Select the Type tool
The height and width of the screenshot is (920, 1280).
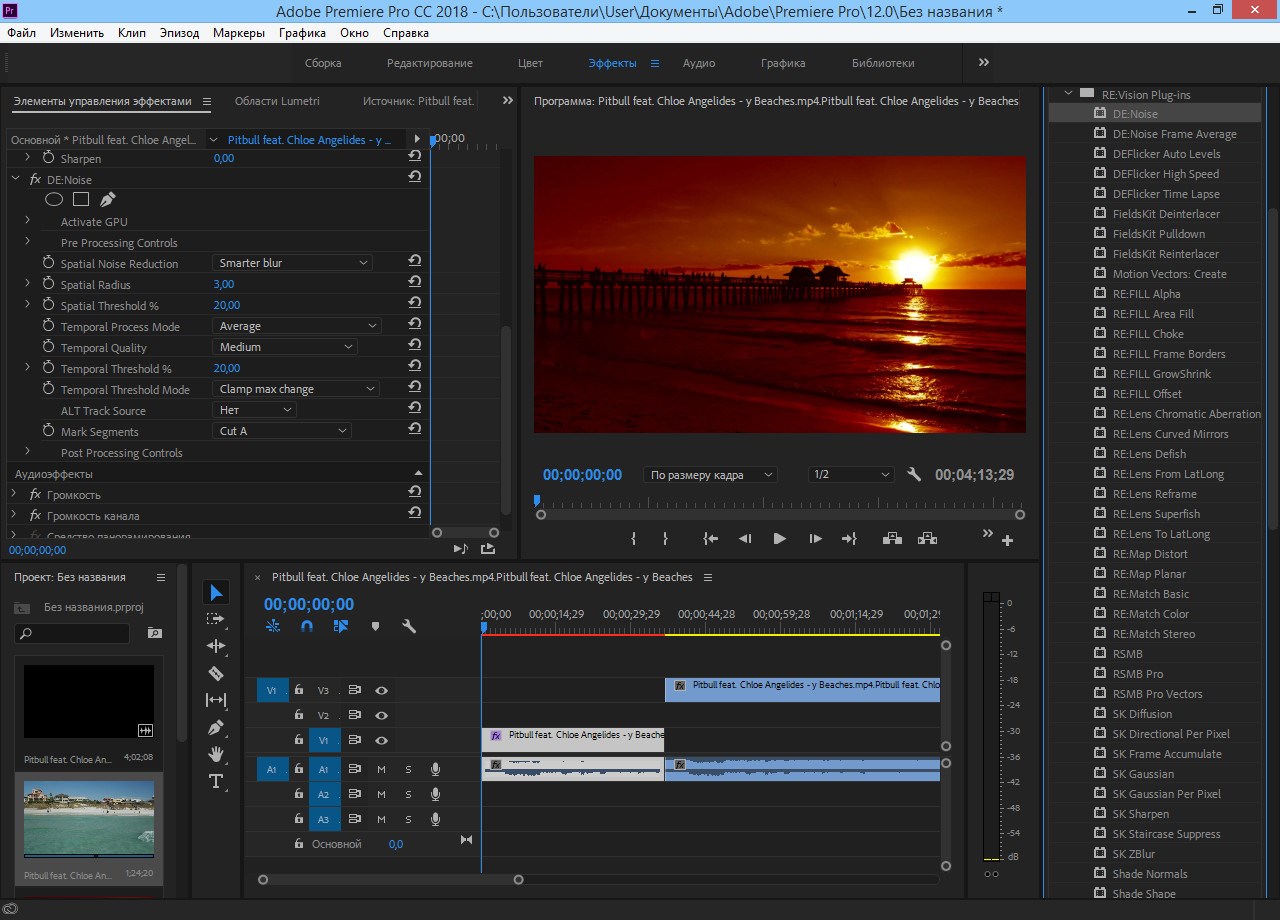216,781
